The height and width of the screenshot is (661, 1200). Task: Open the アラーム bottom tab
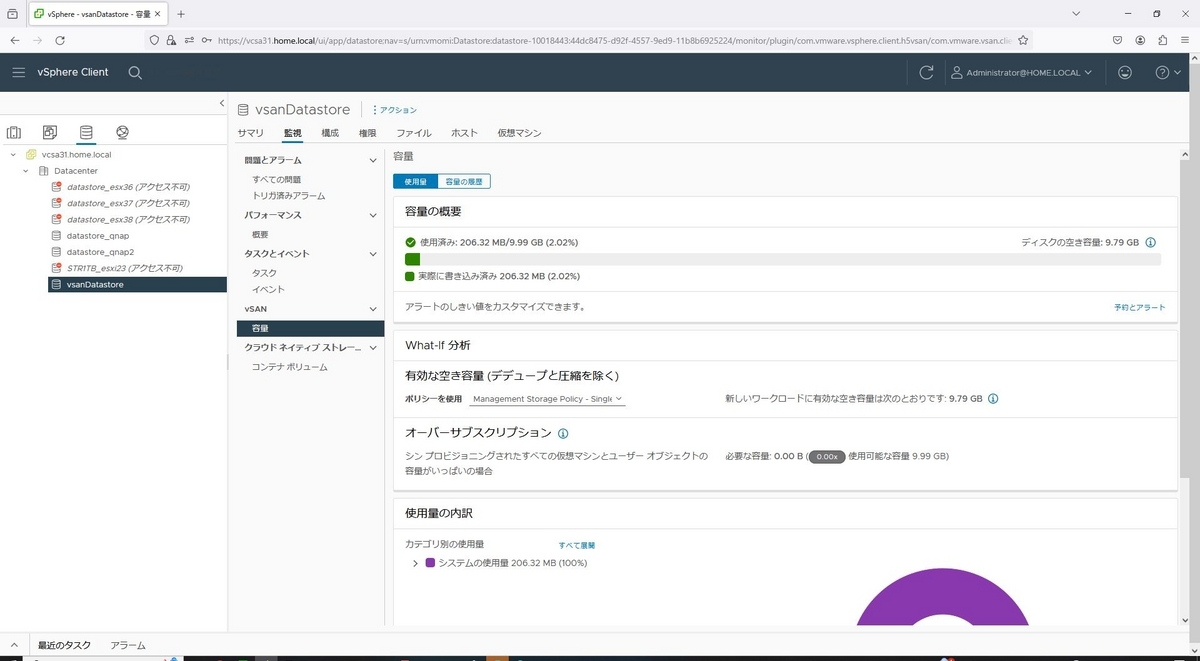click(x=128, y=645)
